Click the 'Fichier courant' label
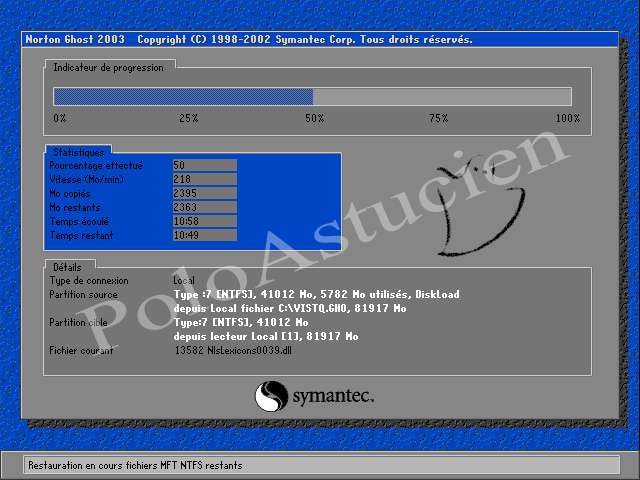The image size is (640, 480). 81,350
